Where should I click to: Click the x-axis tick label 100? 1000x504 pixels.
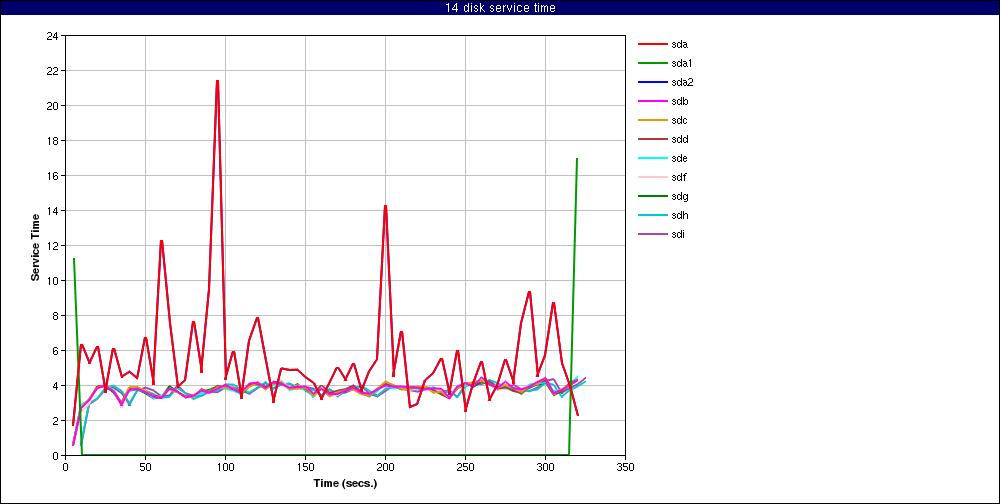point(225,467)
